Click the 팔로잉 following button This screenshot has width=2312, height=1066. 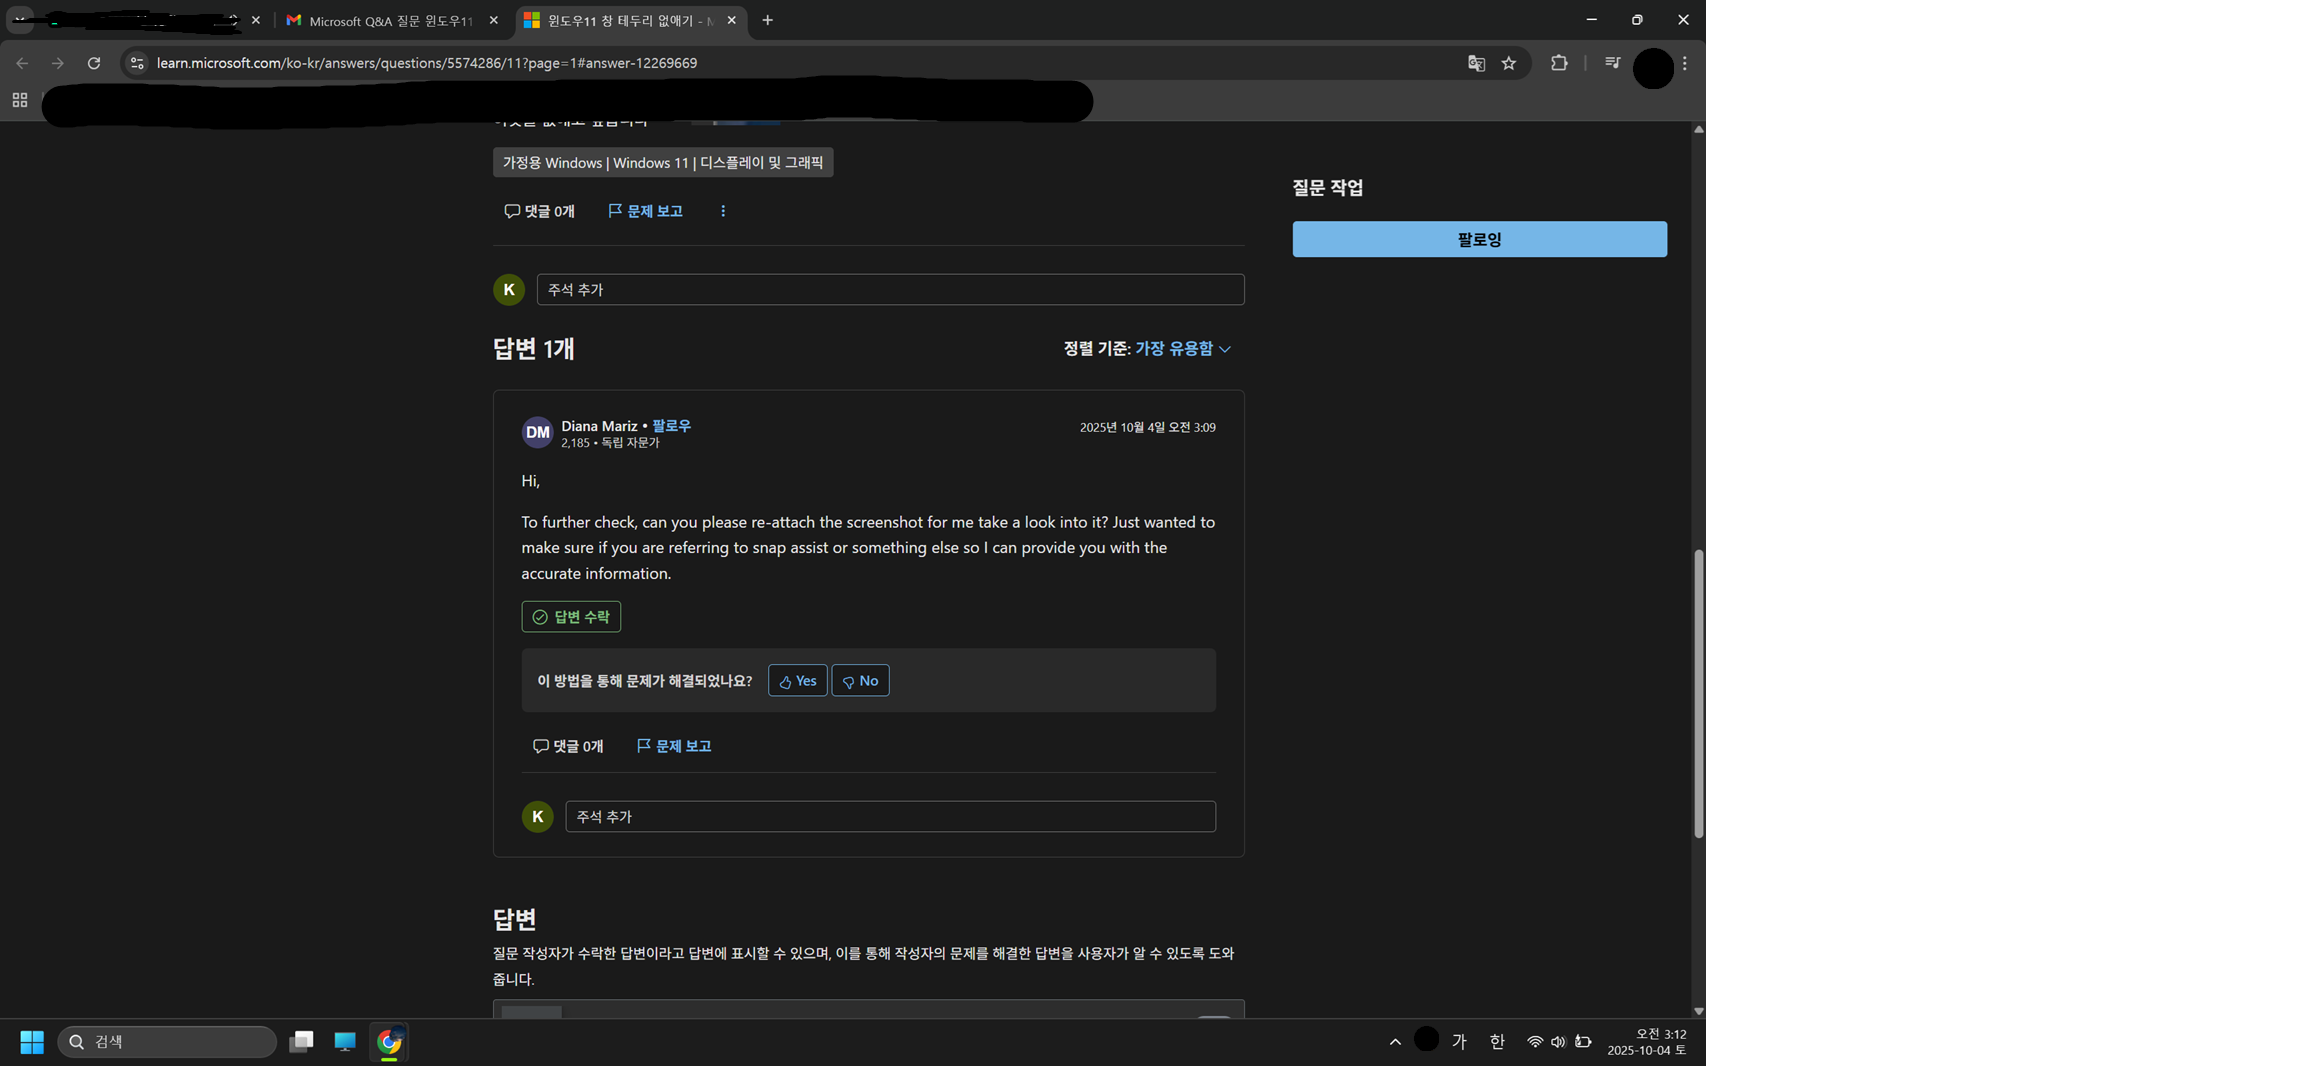(1479, 239)
